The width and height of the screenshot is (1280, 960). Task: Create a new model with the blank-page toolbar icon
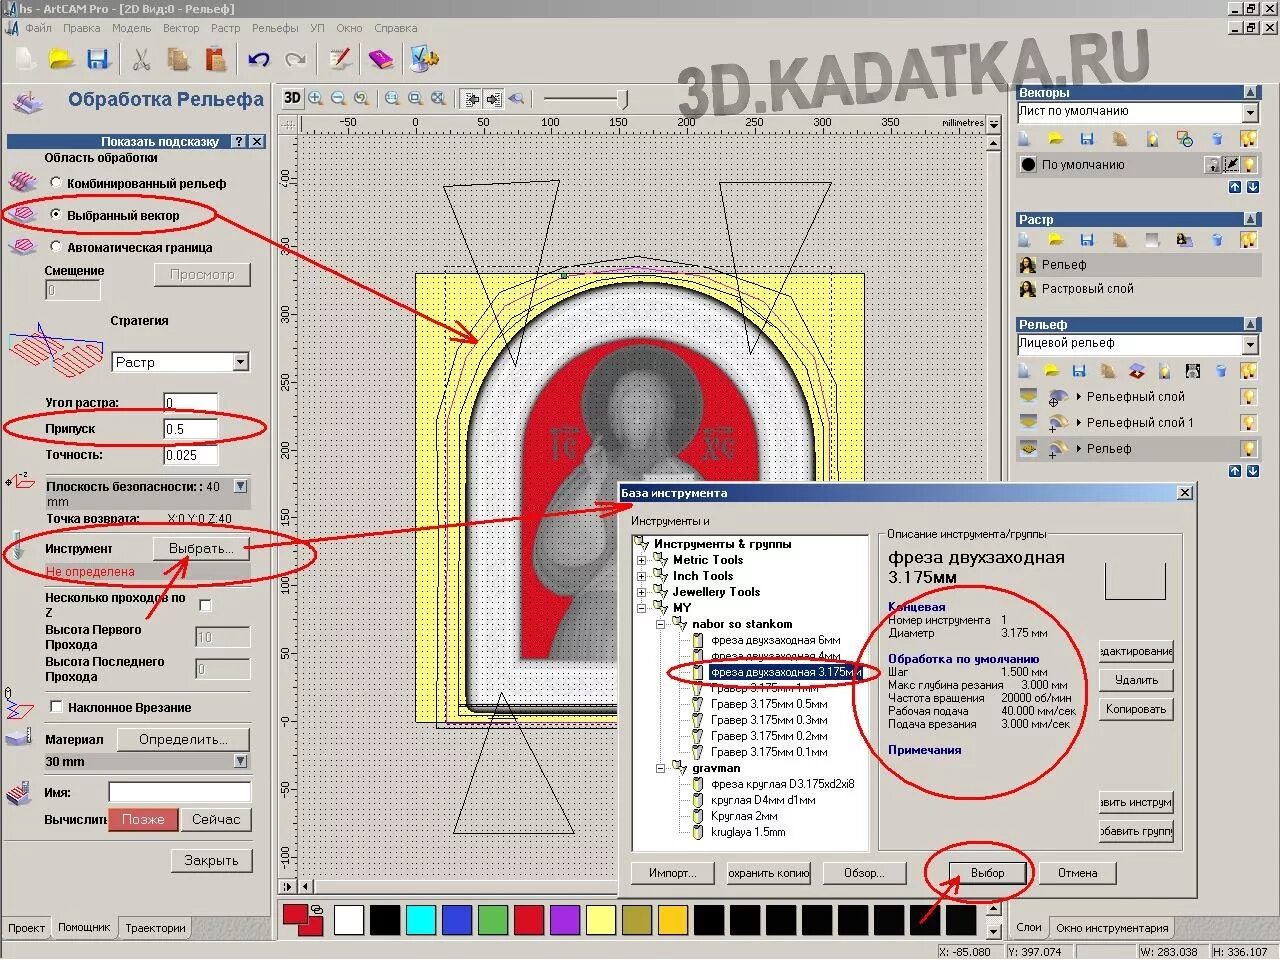pyautogui.click(x=26, y=59)
